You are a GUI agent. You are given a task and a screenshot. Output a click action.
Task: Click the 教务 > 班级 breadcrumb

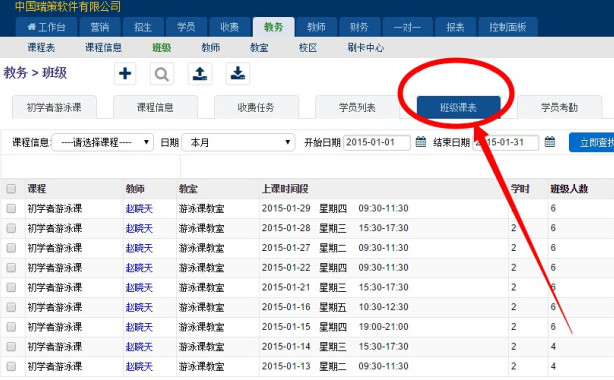(x=35, y=73)
